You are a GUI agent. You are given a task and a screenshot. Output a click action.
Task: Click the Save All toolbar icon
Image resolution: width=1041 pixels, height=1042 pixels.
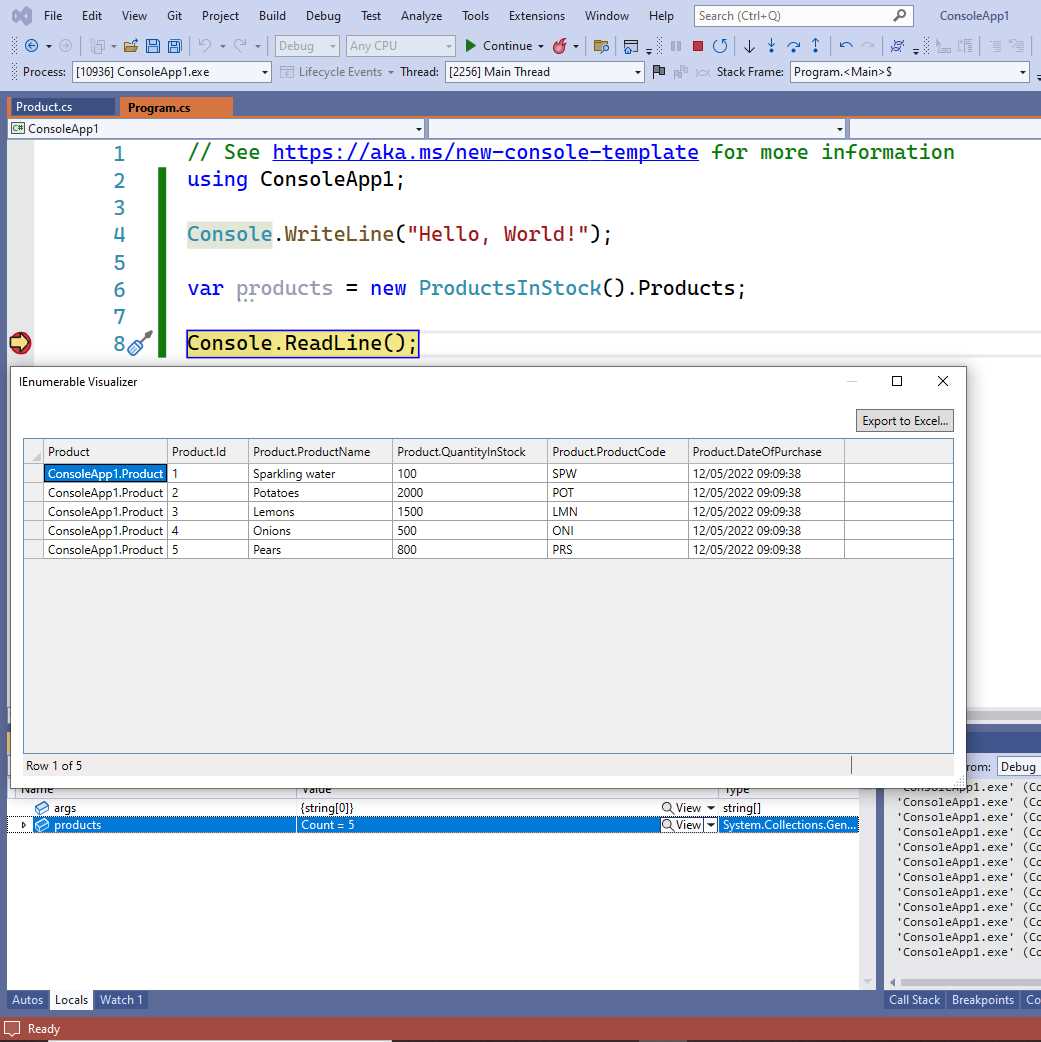coord(175,46)
